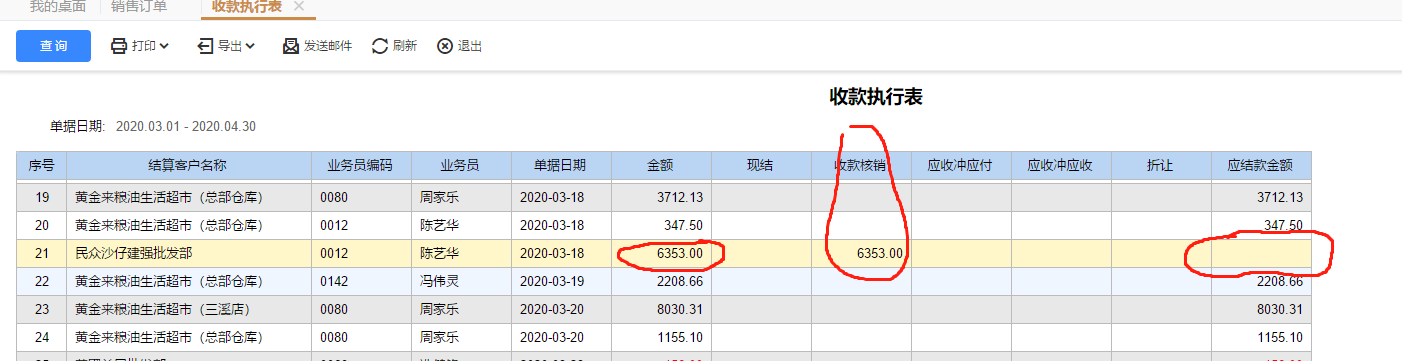
Task: Click amount 1155.10 in 金额 column
Action: tap(680, 338)
